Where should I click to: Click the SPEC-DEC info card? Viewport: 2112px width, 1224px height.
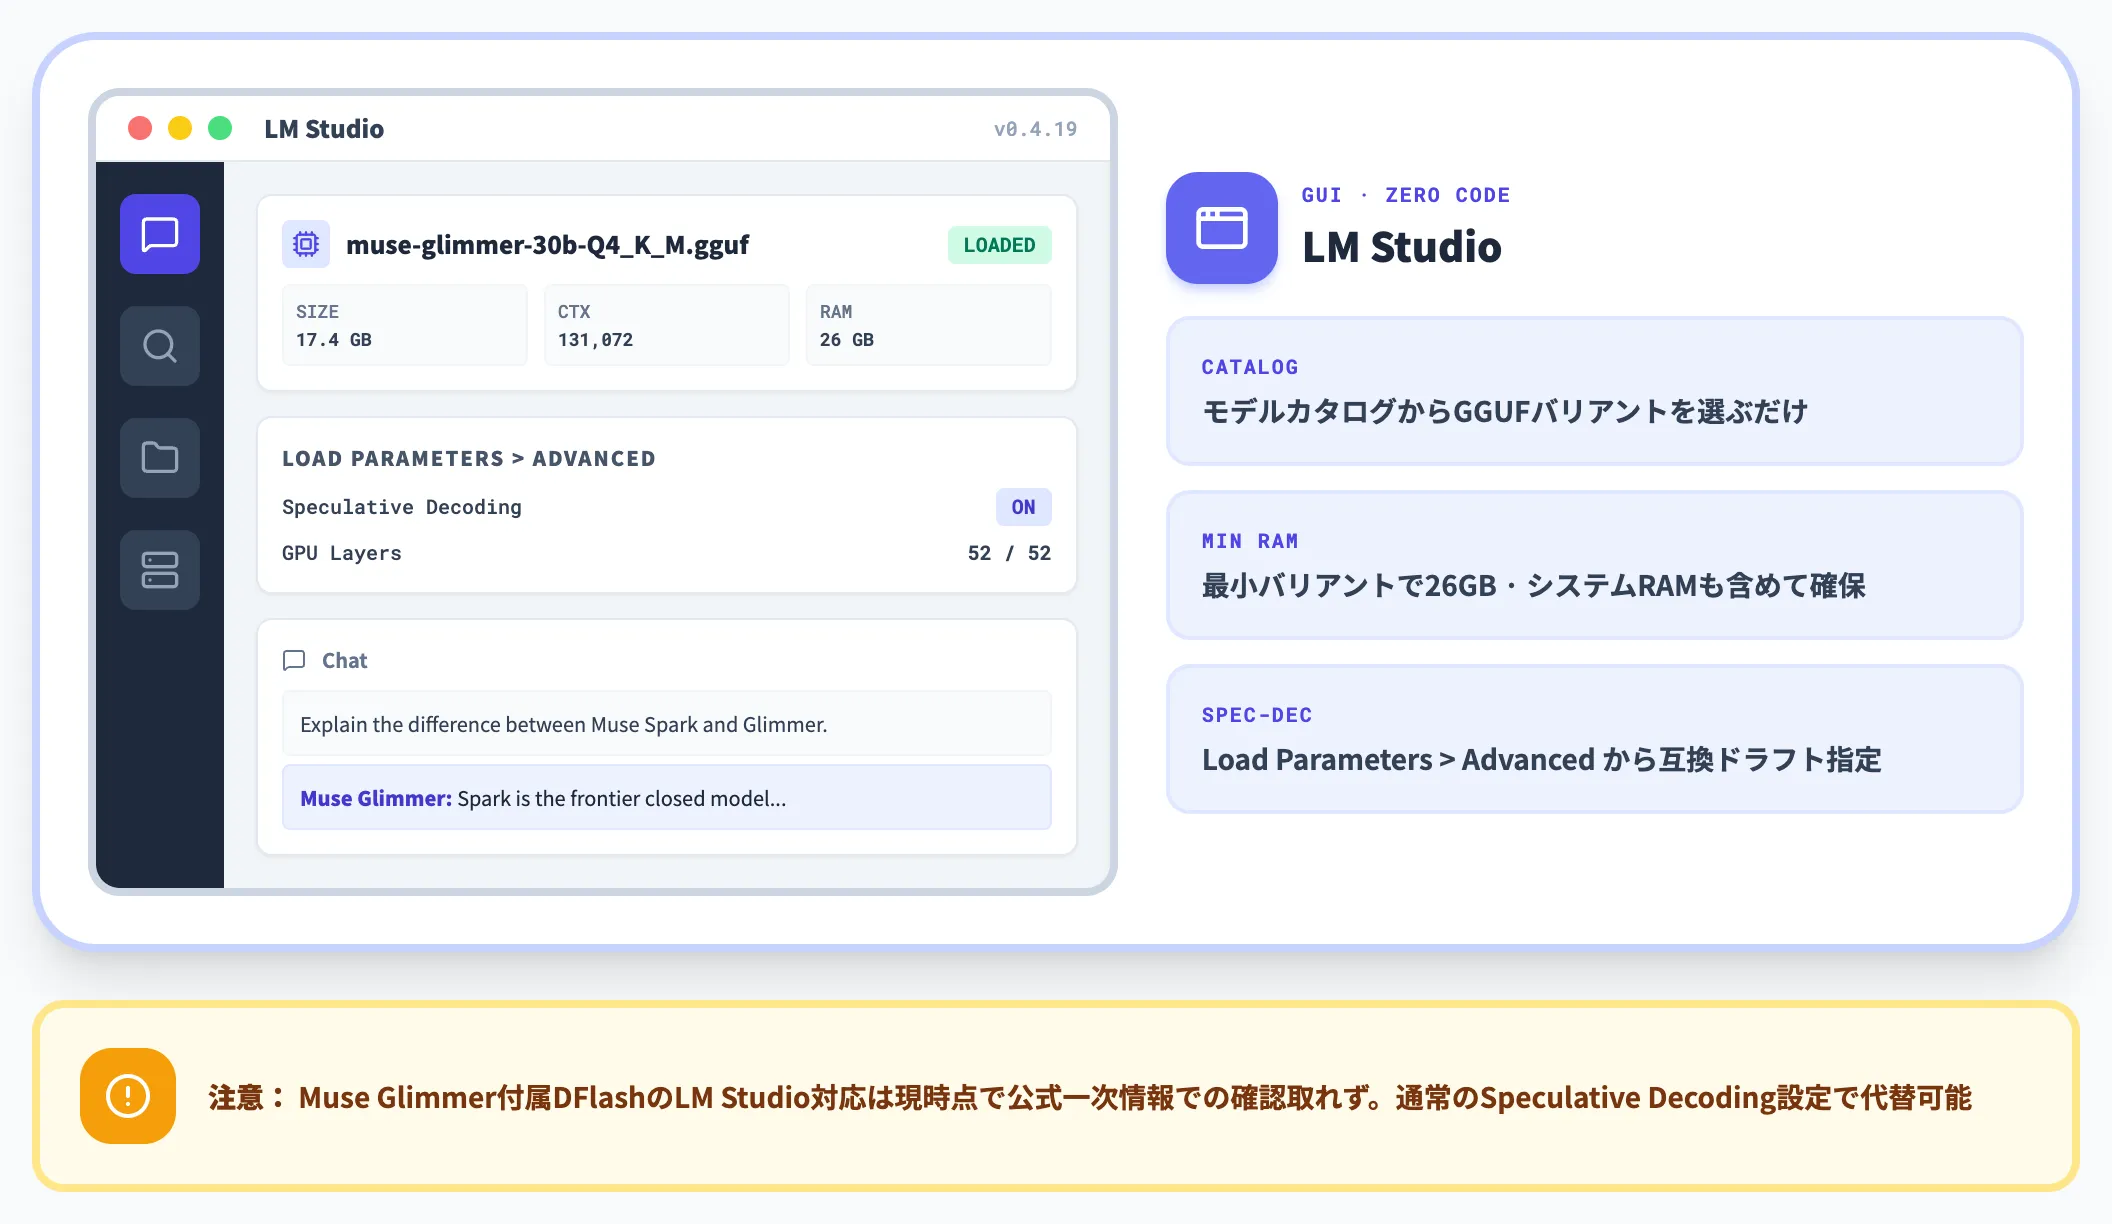point(1594,739)
